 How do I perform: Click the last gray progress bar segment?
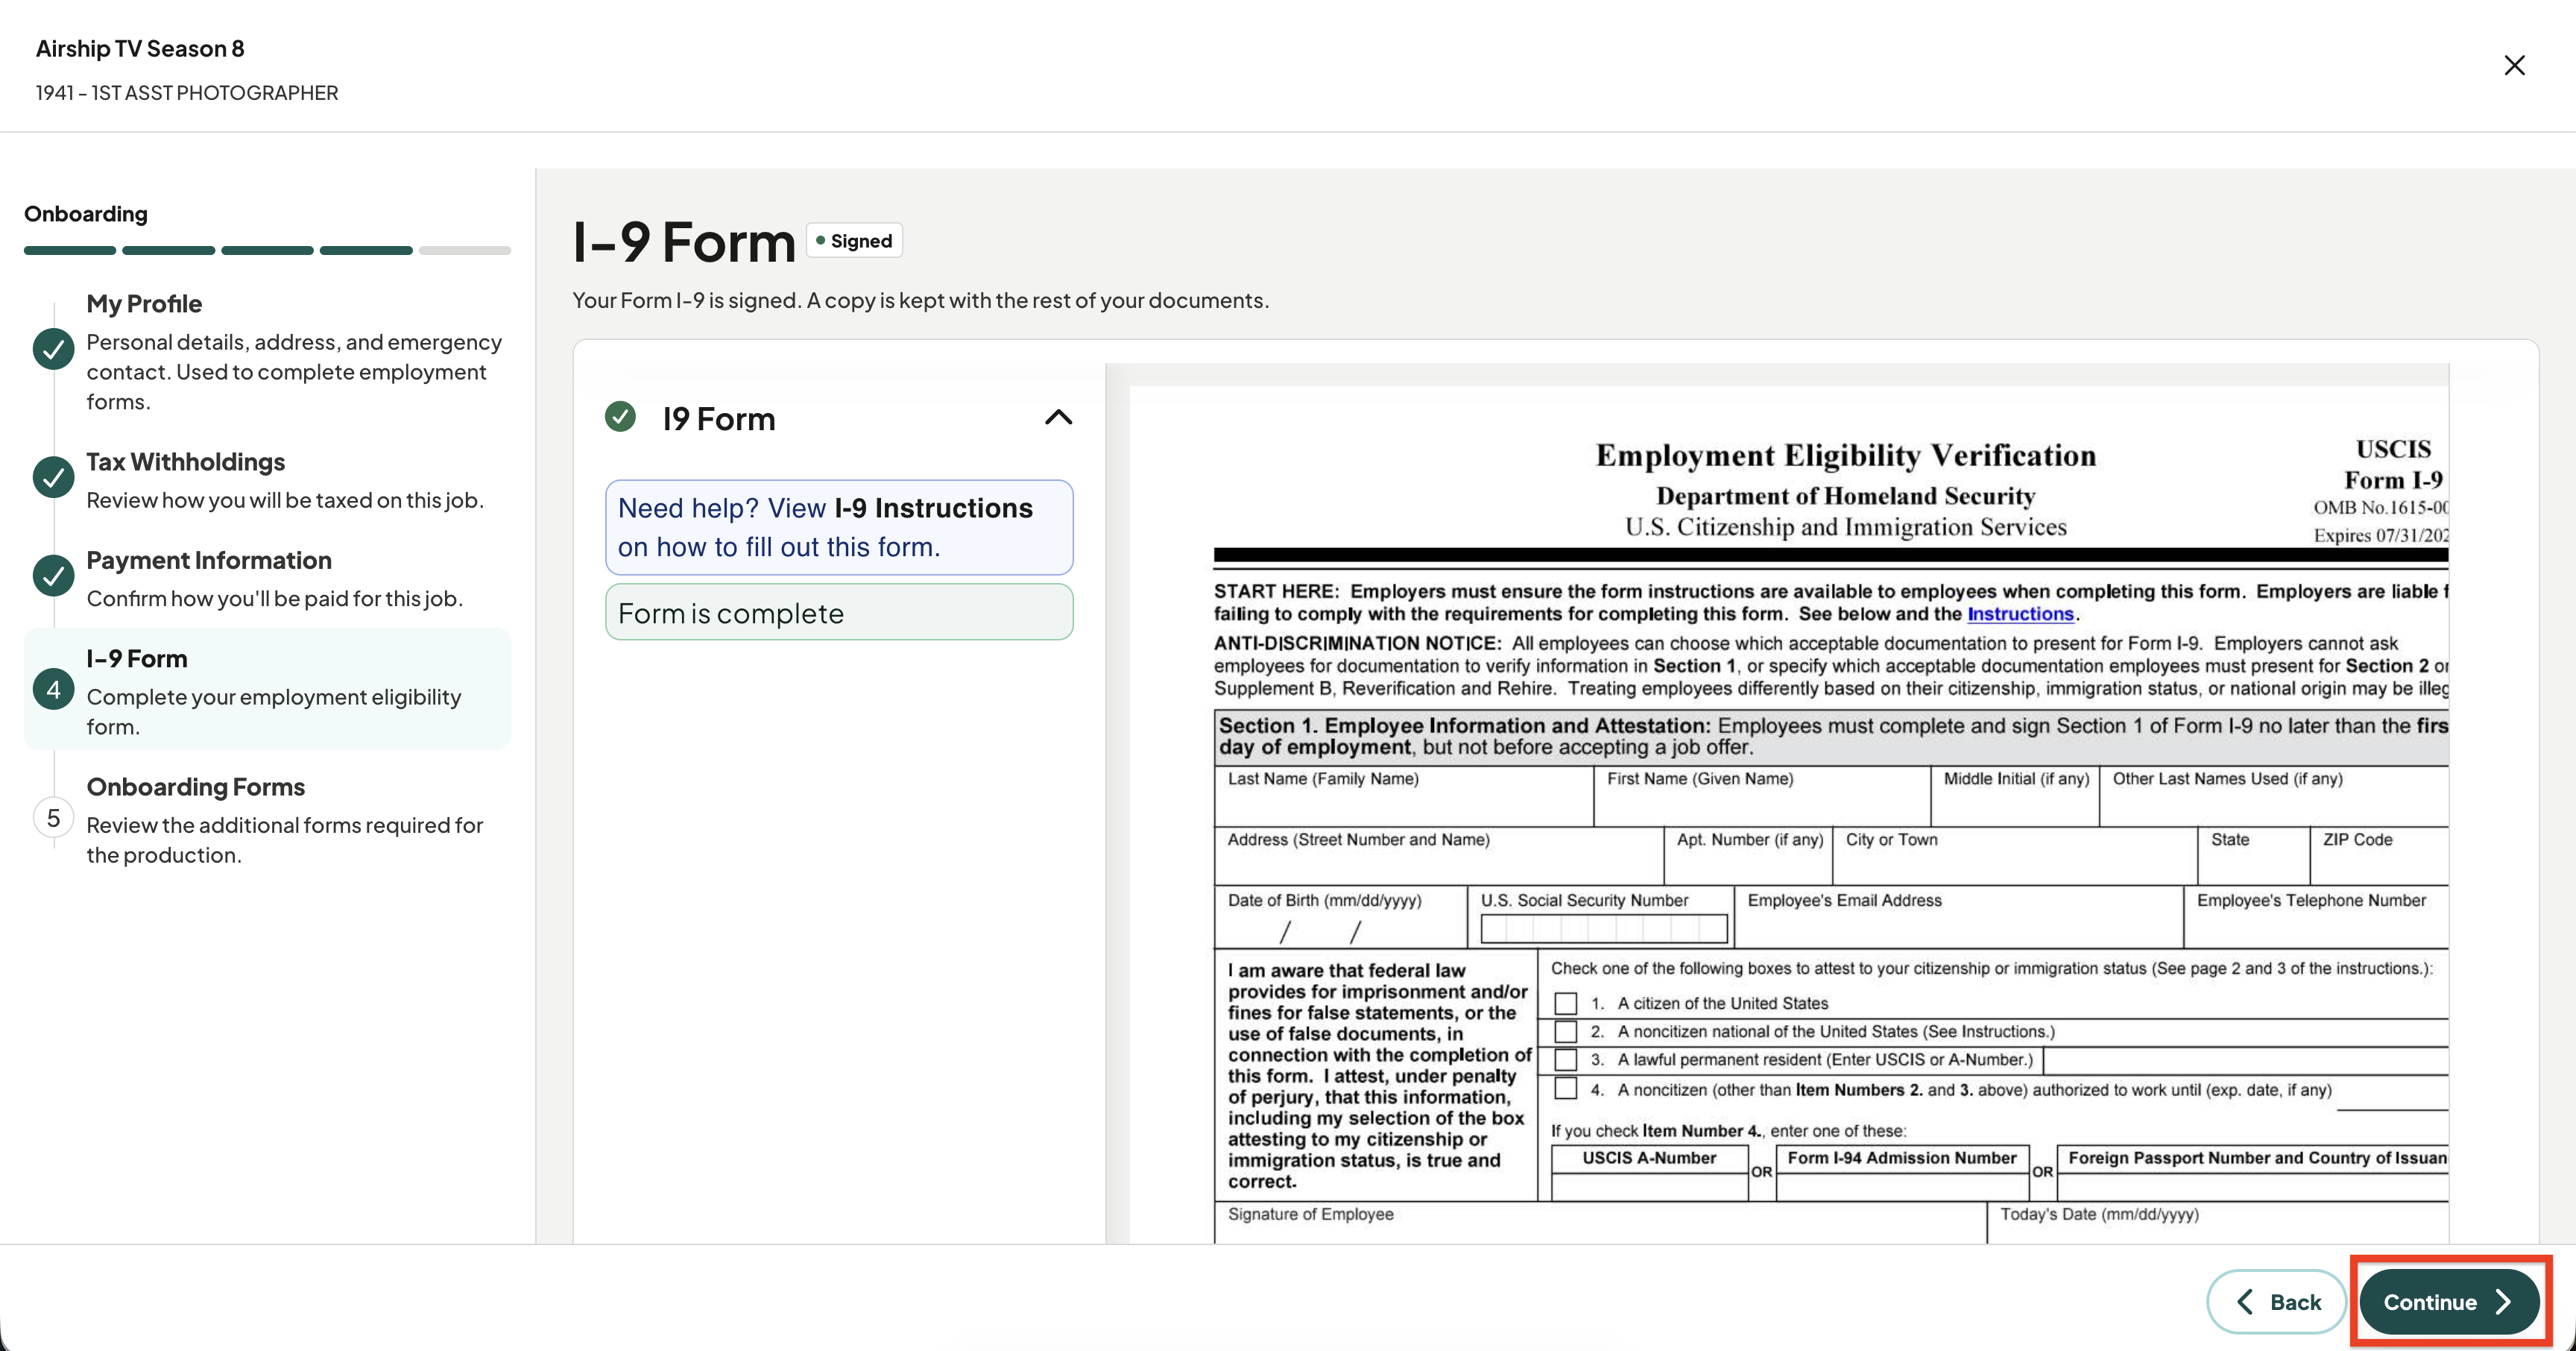point(465,250)
